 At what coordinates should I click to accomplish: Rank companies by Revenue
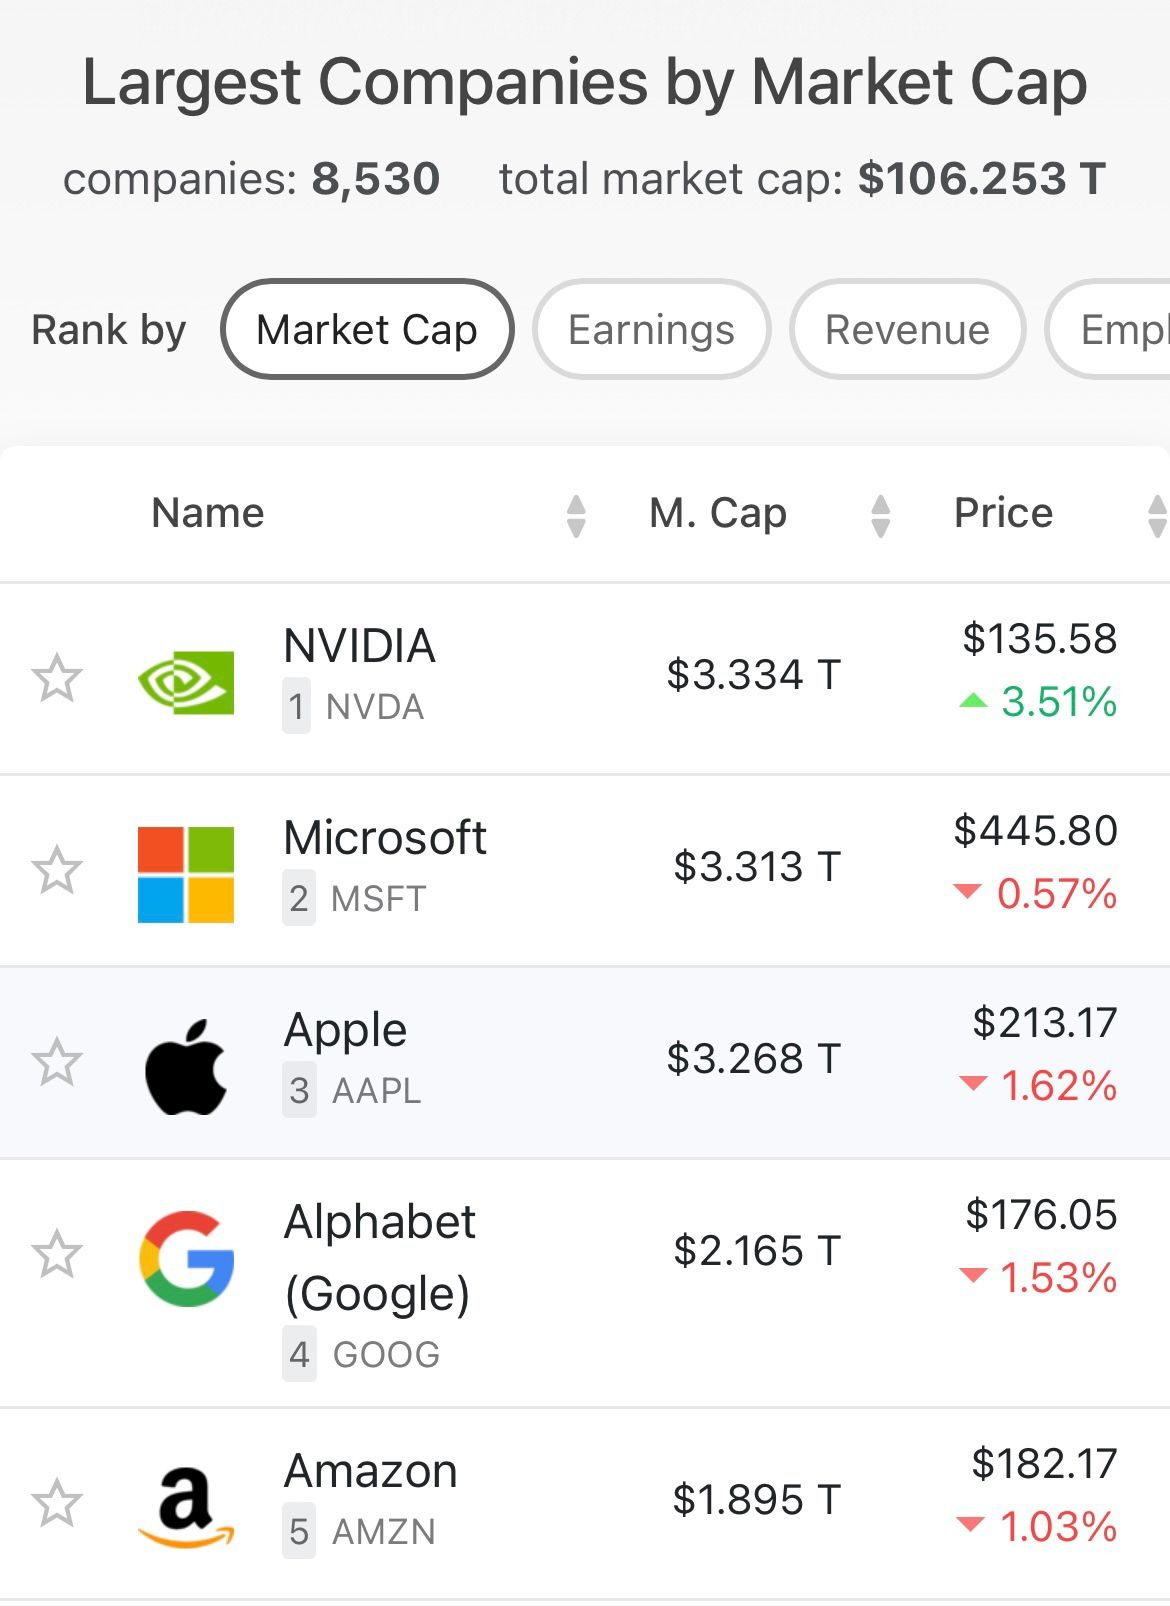coord(907,329)
